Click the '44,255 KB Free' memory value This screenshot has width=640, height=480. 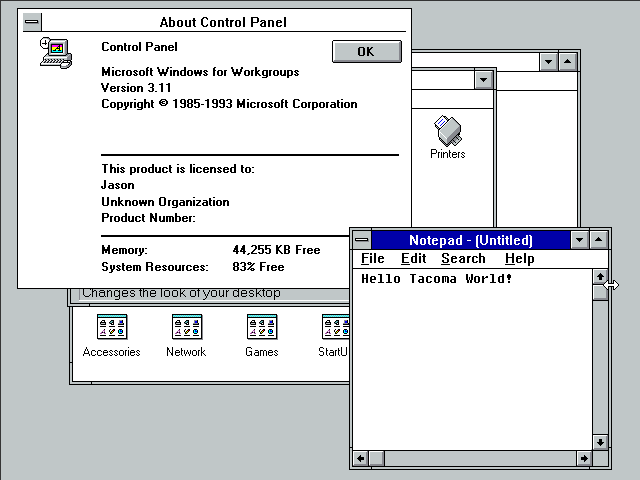tap(276, 250)
